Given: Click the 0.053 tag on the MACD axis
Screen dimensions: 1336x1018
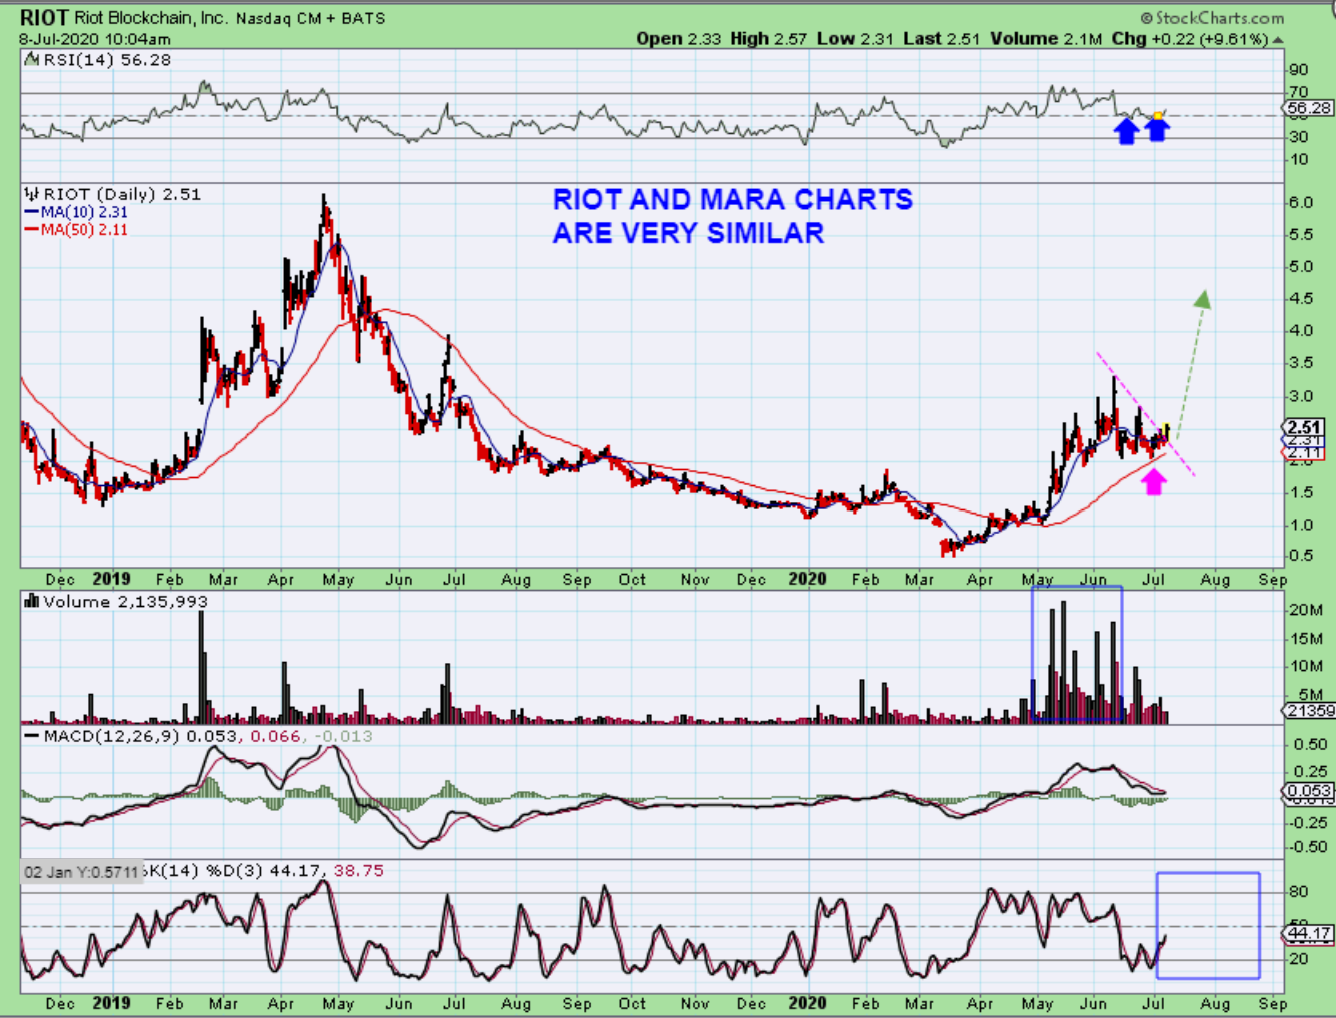Looking at the screenshot, I should coord(1309,791).
